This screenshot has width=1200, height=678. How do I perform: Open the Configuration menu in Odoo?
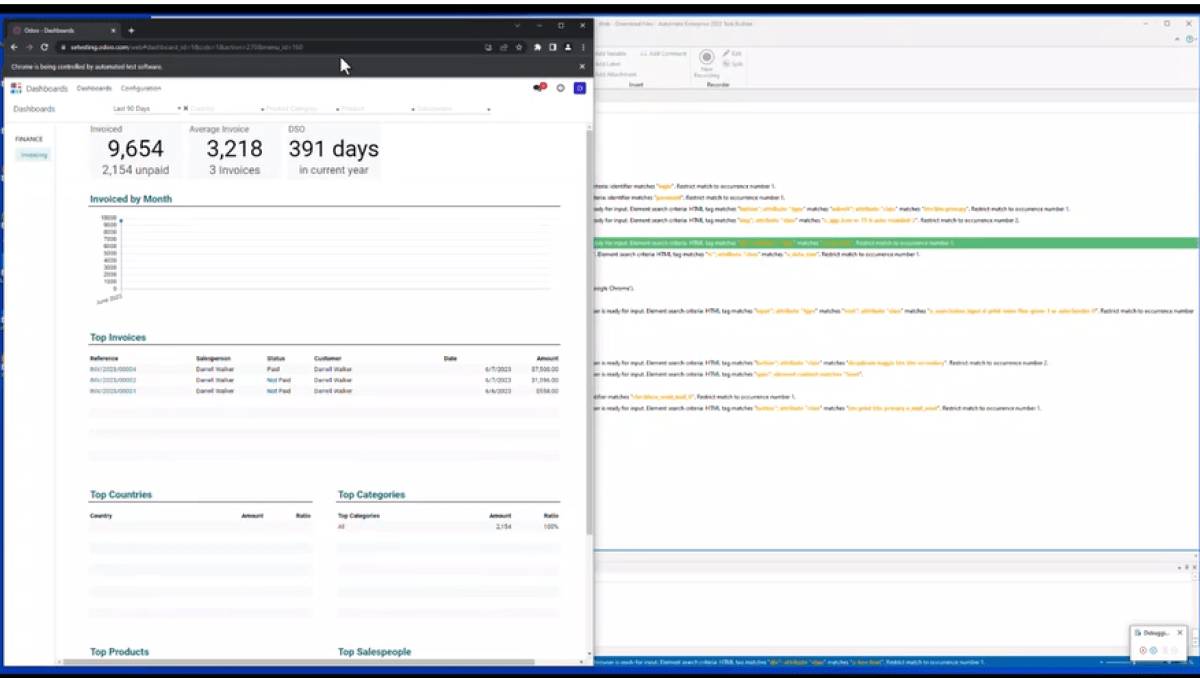click(x=141, y=88)
